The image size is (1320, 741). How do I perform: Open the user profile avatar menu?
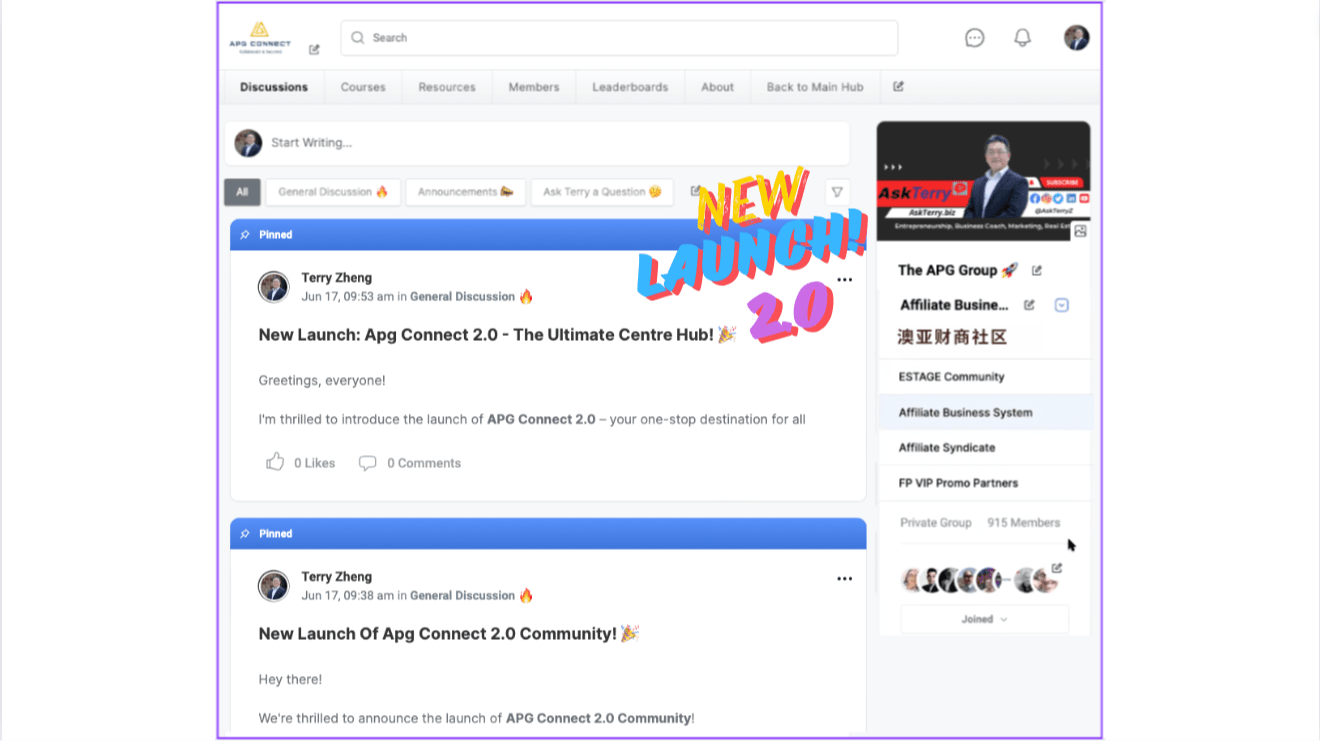pyautogui.click(x=1077, y=38)
